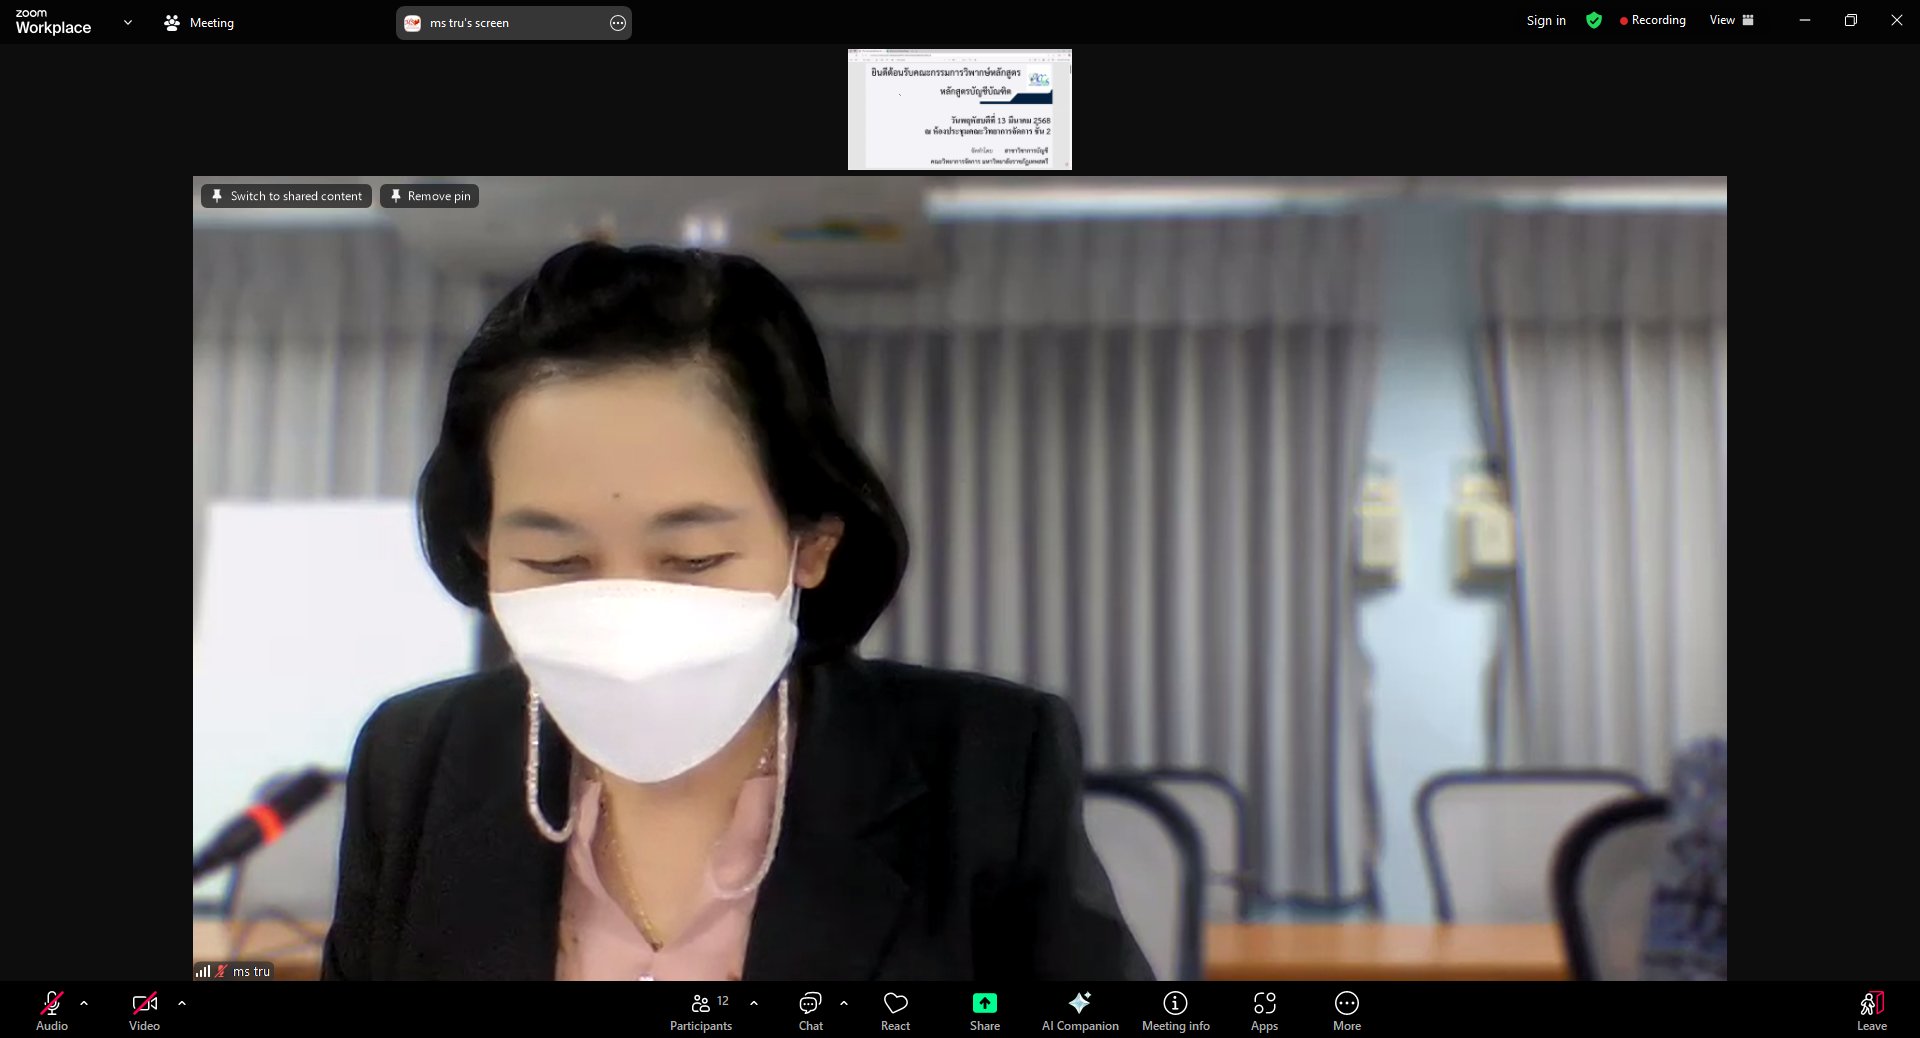Open AI Companion
The height and width of the screenshot is (1038, 1920).
pos(1079,1010)
